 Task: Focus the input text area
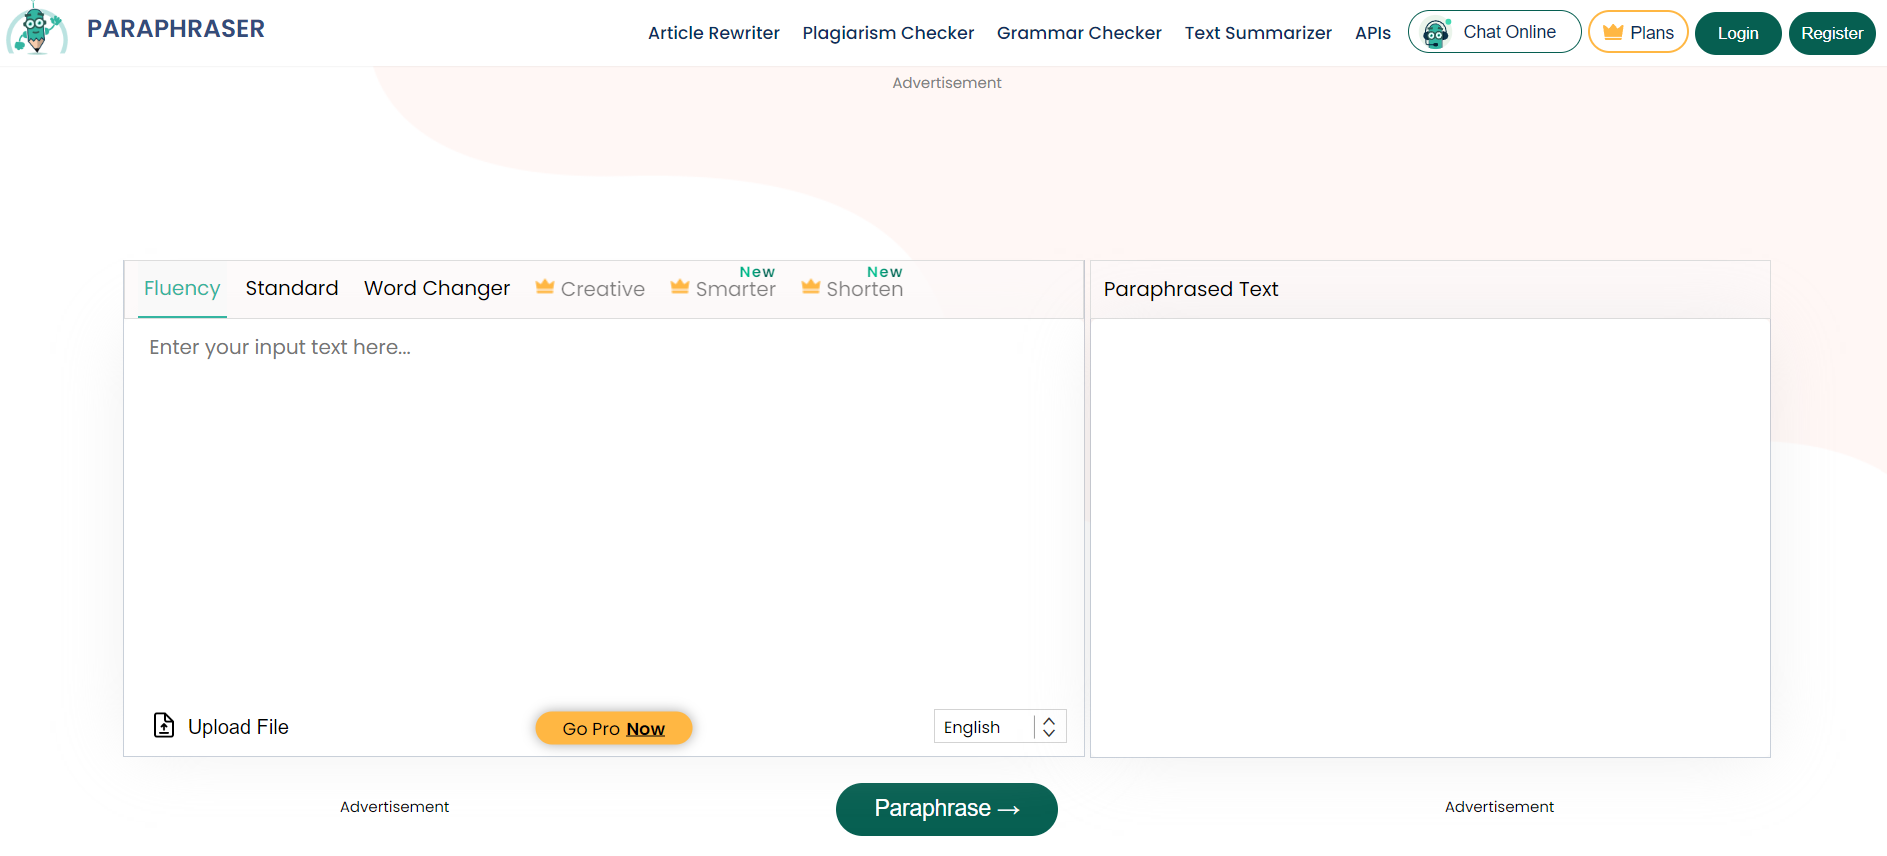point(604,510)
